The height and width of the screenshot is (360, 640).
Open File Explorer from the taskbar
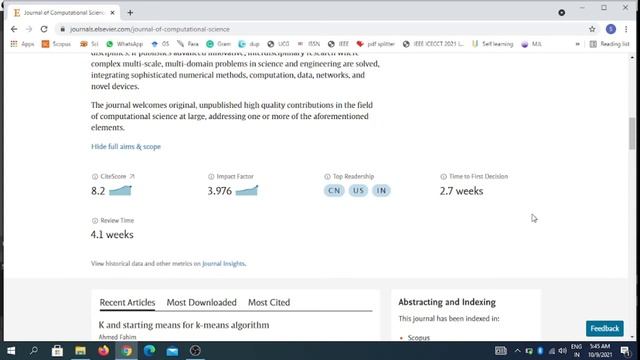[80, 351]
